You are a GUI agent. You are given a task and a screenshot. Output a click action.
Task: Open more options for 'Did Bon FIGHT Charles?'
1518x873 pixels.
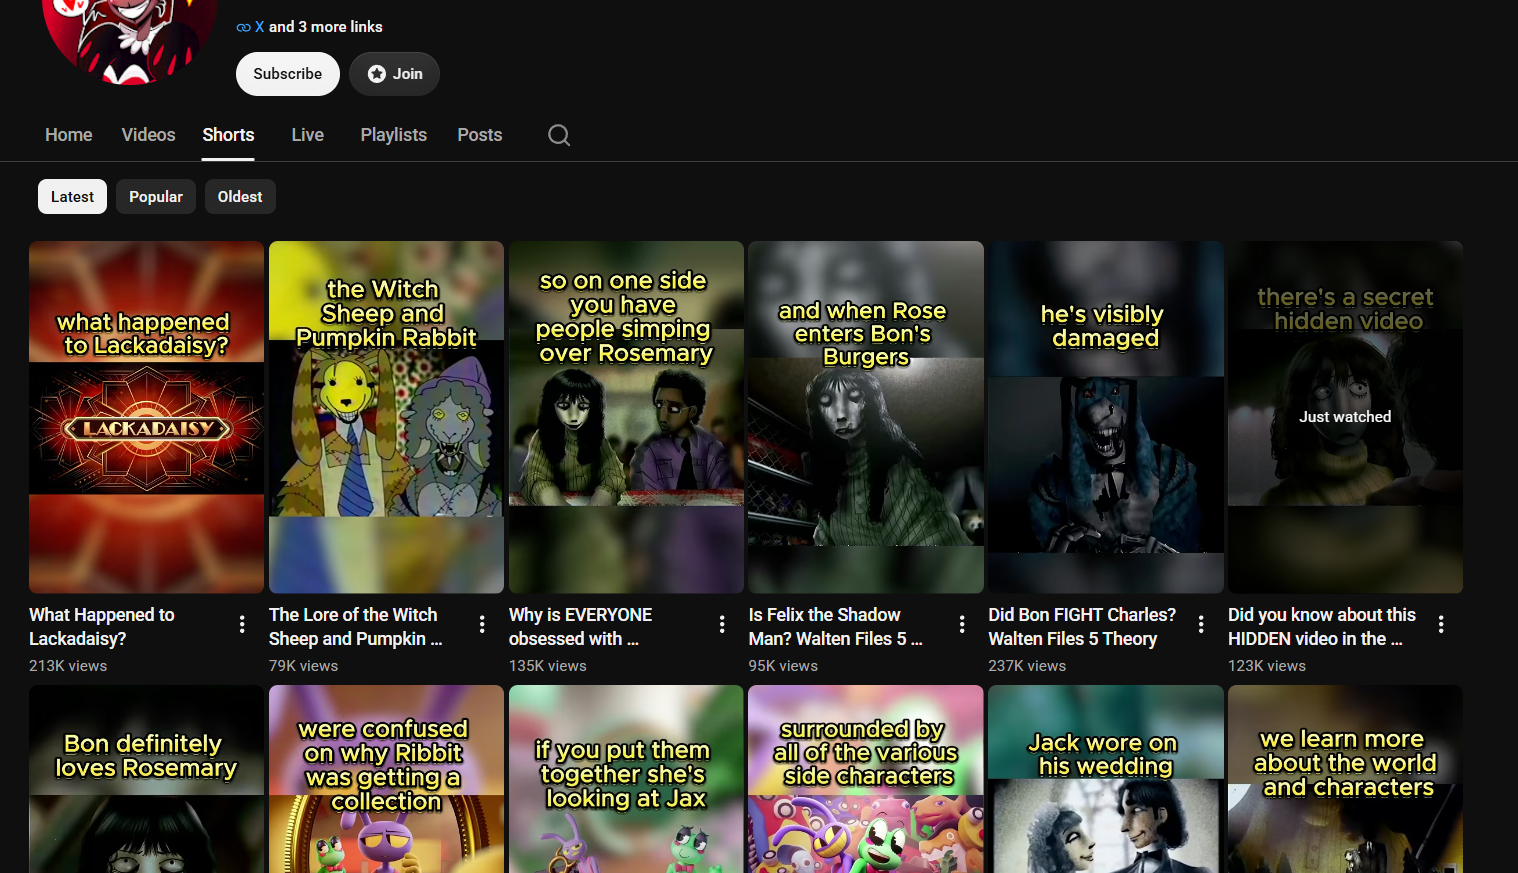[x=1201, y=625]
